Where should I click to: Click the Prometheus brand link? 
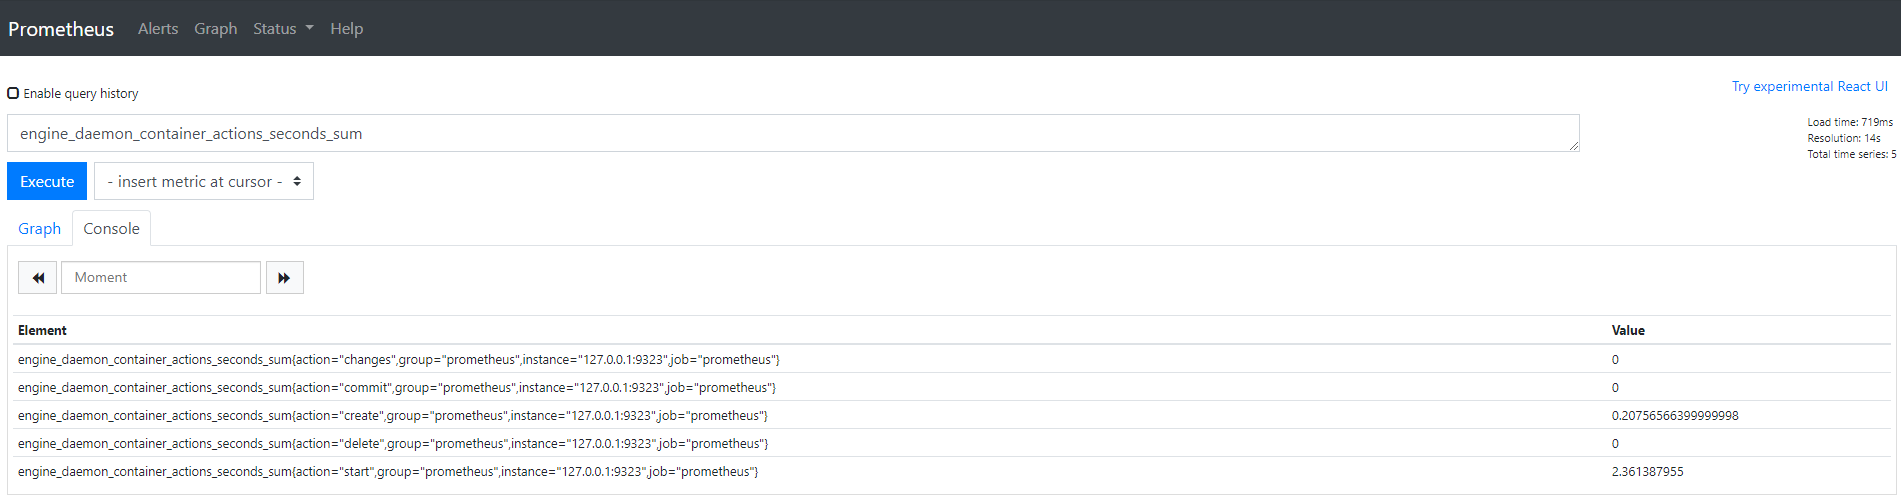point(61,29)
